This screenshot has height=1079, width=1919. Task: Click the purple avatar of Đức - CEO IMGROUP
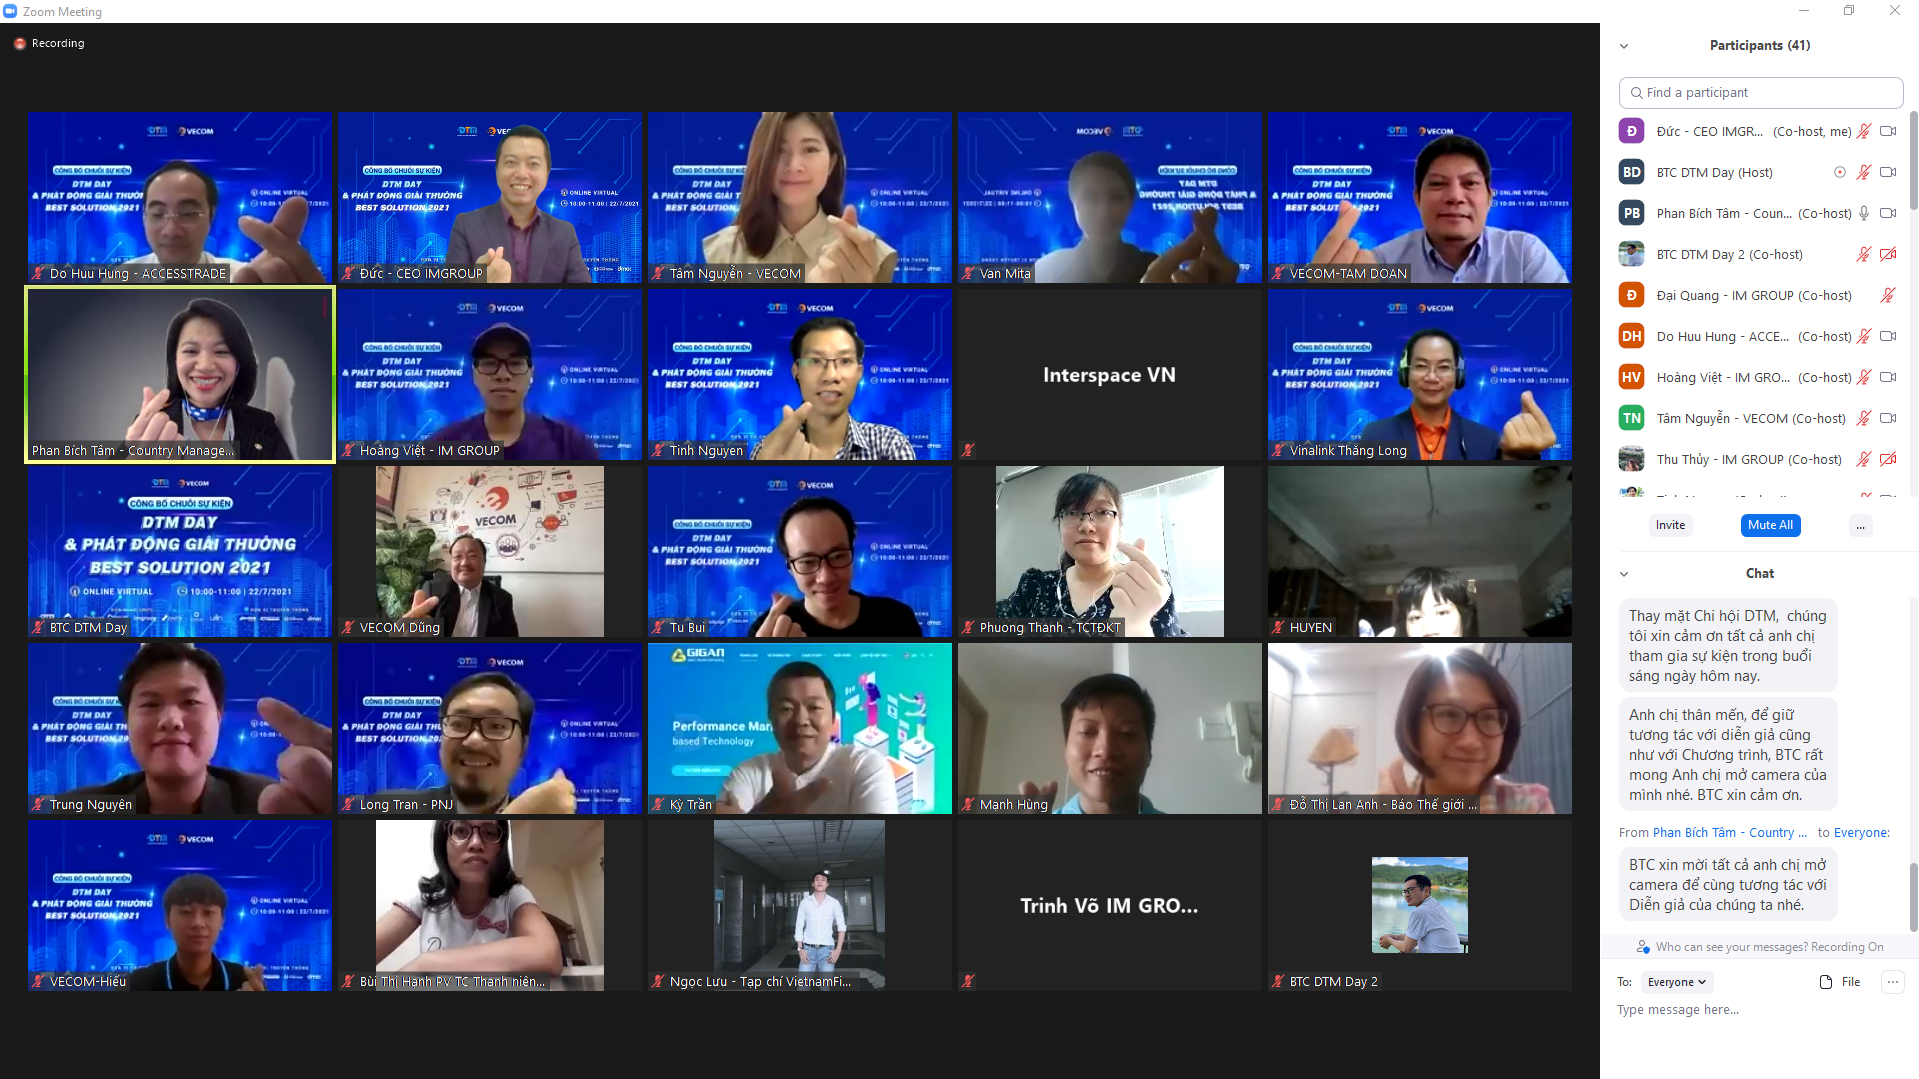click(1631, 131)
